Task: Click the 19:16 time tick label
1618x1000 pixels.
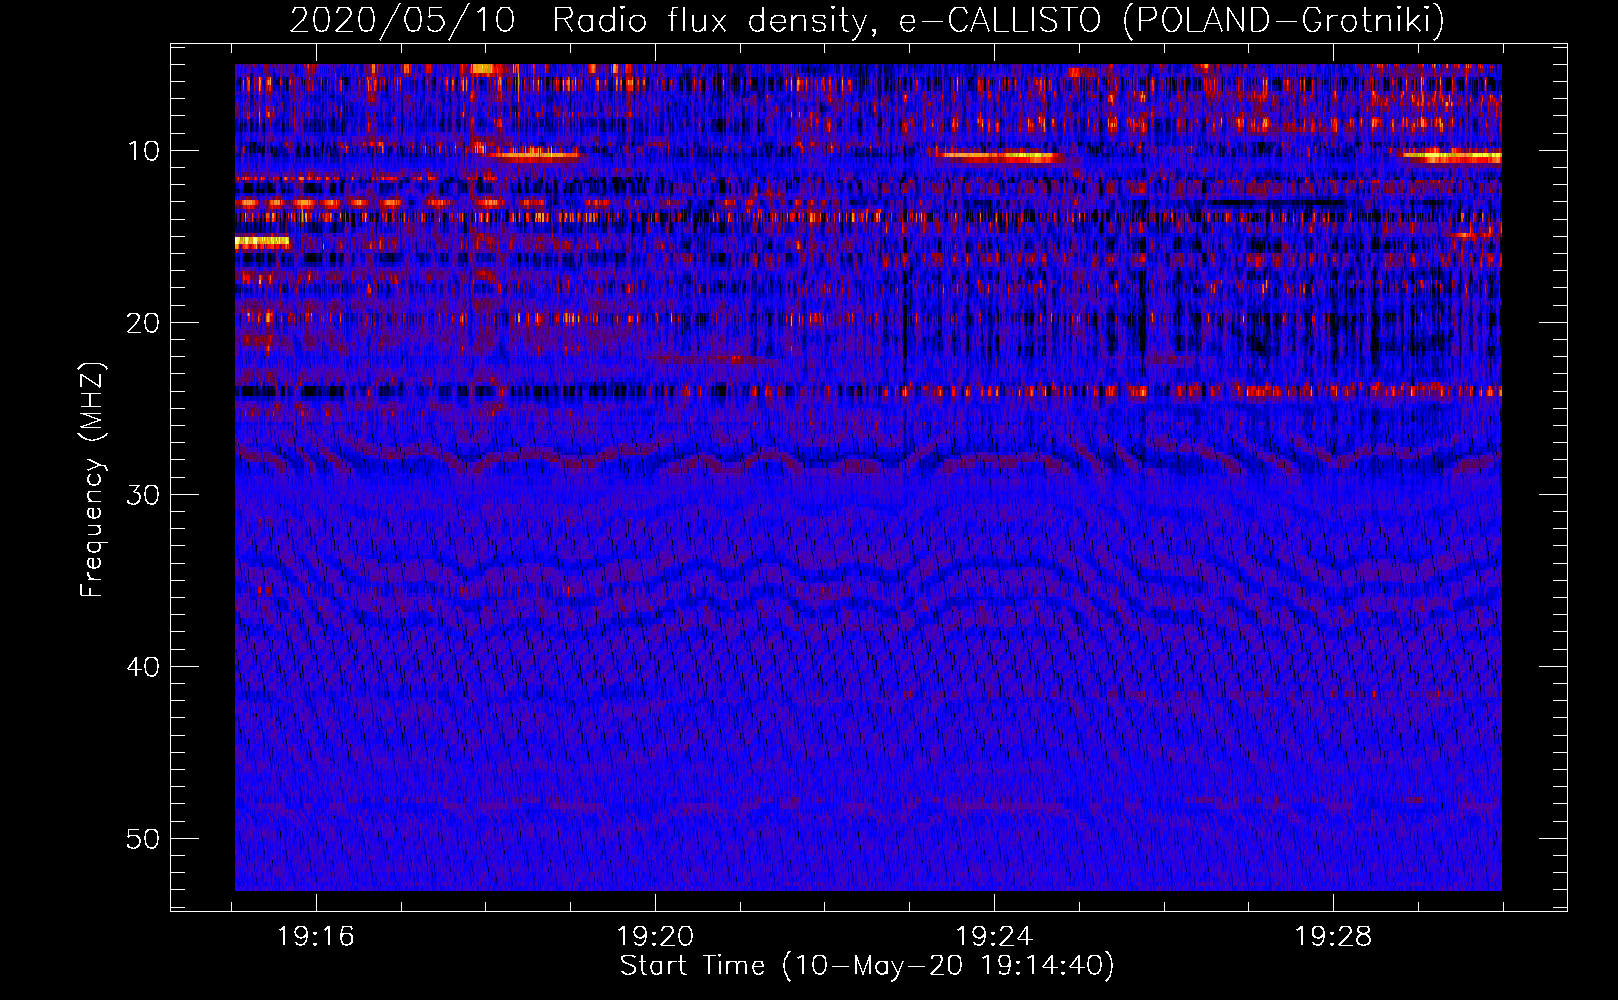Action: coord(316,937)
